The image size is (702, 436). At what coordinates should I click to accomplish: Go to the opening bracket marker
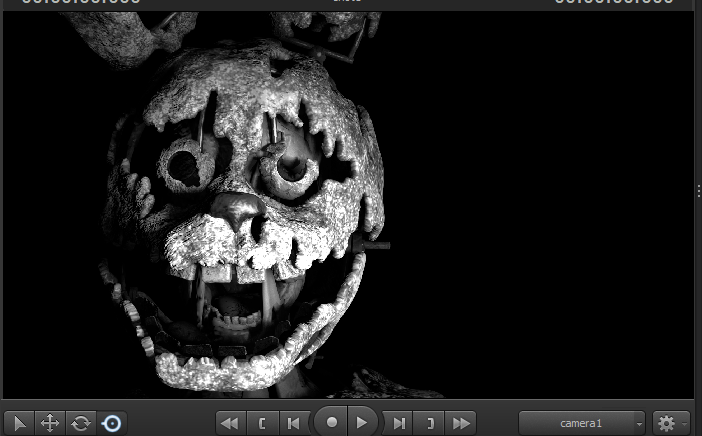263,423
